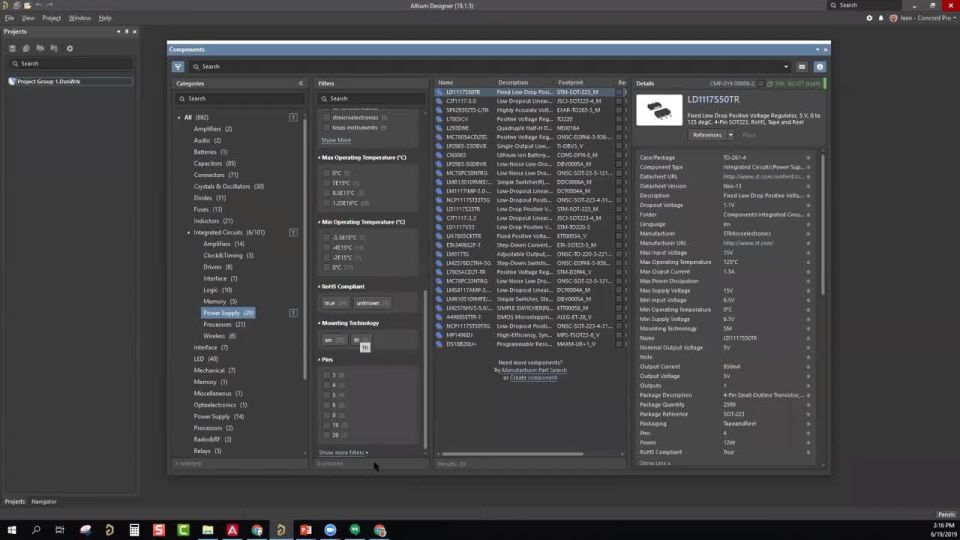Check the Pins 3 filter checkbox
Image resolution: width=960 pixels, height=540 pixels.
(326, 375)
